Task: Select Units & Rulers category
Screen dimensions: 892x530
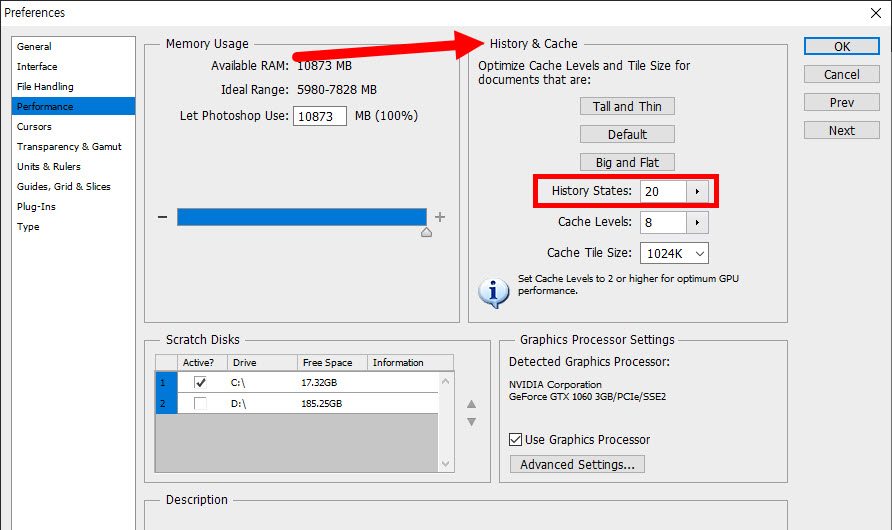Action: tap(48, 166)
